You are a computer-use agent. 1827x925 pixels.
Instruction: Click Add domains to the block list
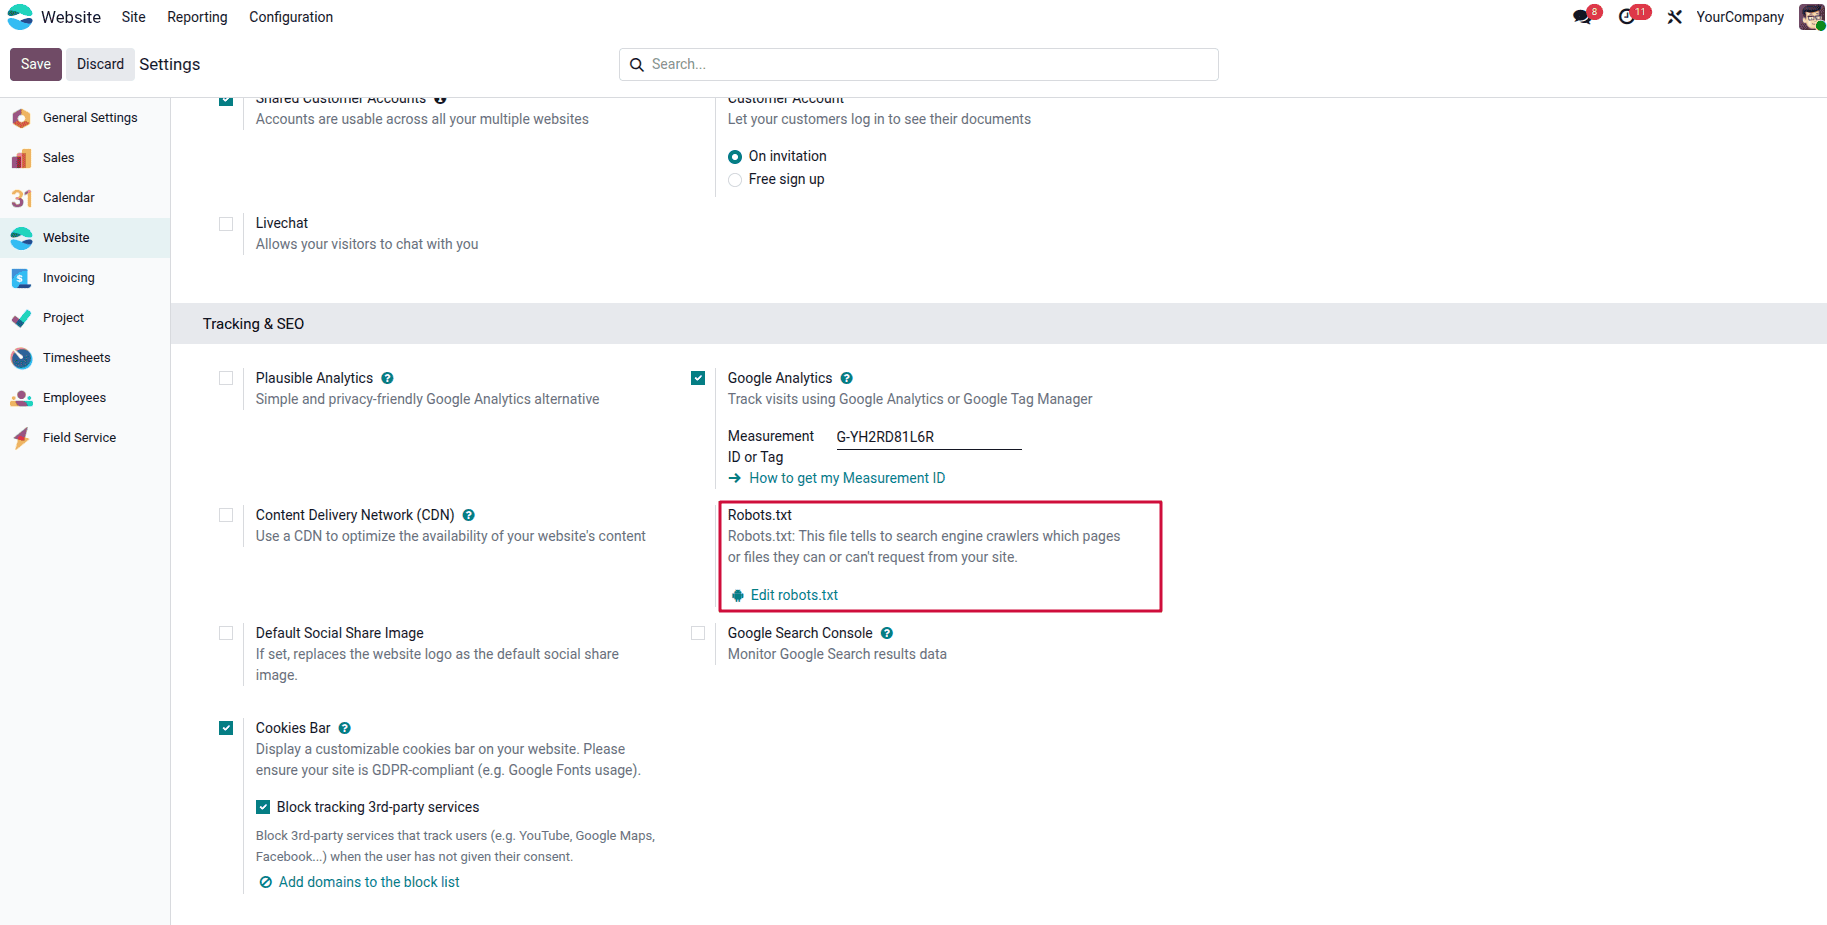[x=359, y=882]
